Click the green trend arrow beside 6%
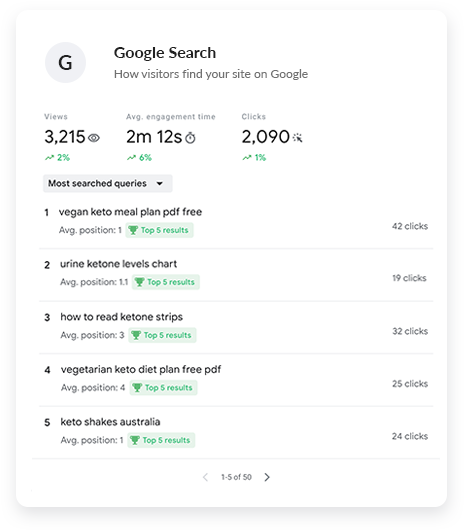The height and width of the screenshot is (532, 466). pos(131,158)
